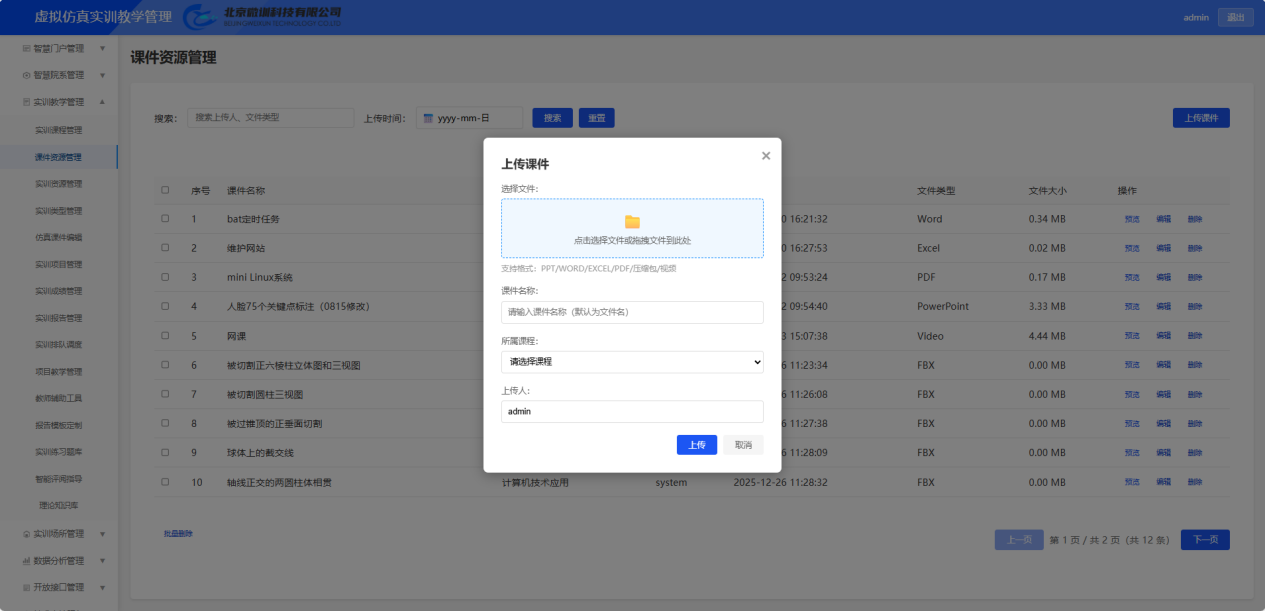This screenshot has width=1265, height=611.
Task: Expand the 智慧门户管理 menu arrow
Action: [102, 48]
